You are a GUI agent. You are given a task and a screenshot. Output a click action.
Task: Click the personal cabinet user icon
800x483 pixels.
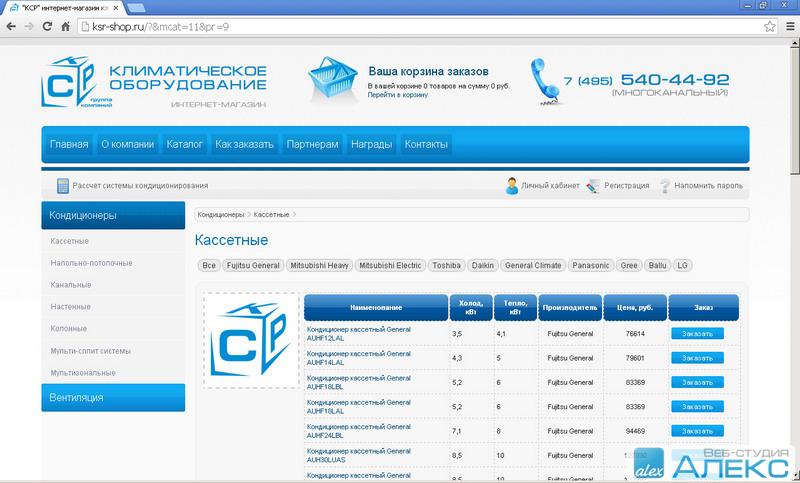coord(512,185)
